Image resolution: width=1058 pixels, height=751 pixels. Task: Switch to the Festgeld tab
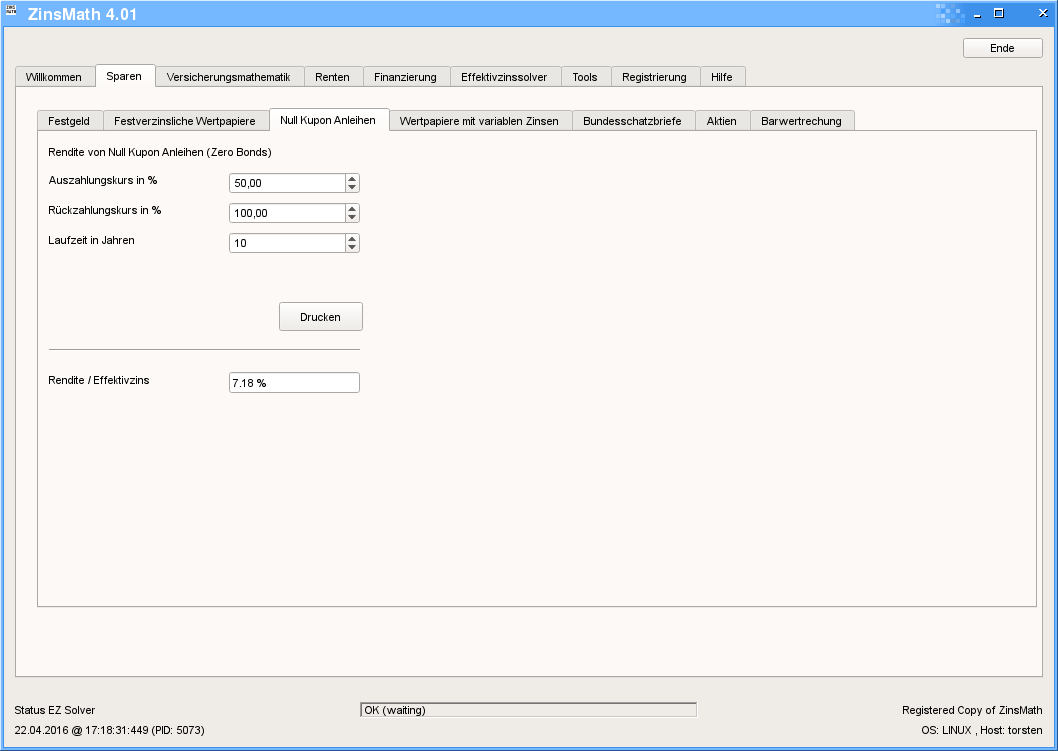69,121
